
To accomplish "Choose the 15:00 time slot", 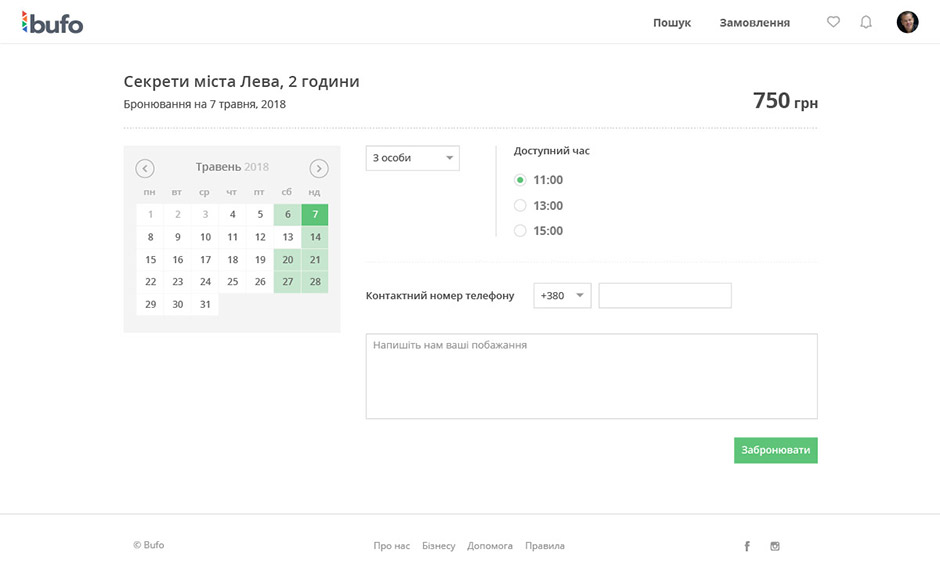I will [x=520, y=231].
